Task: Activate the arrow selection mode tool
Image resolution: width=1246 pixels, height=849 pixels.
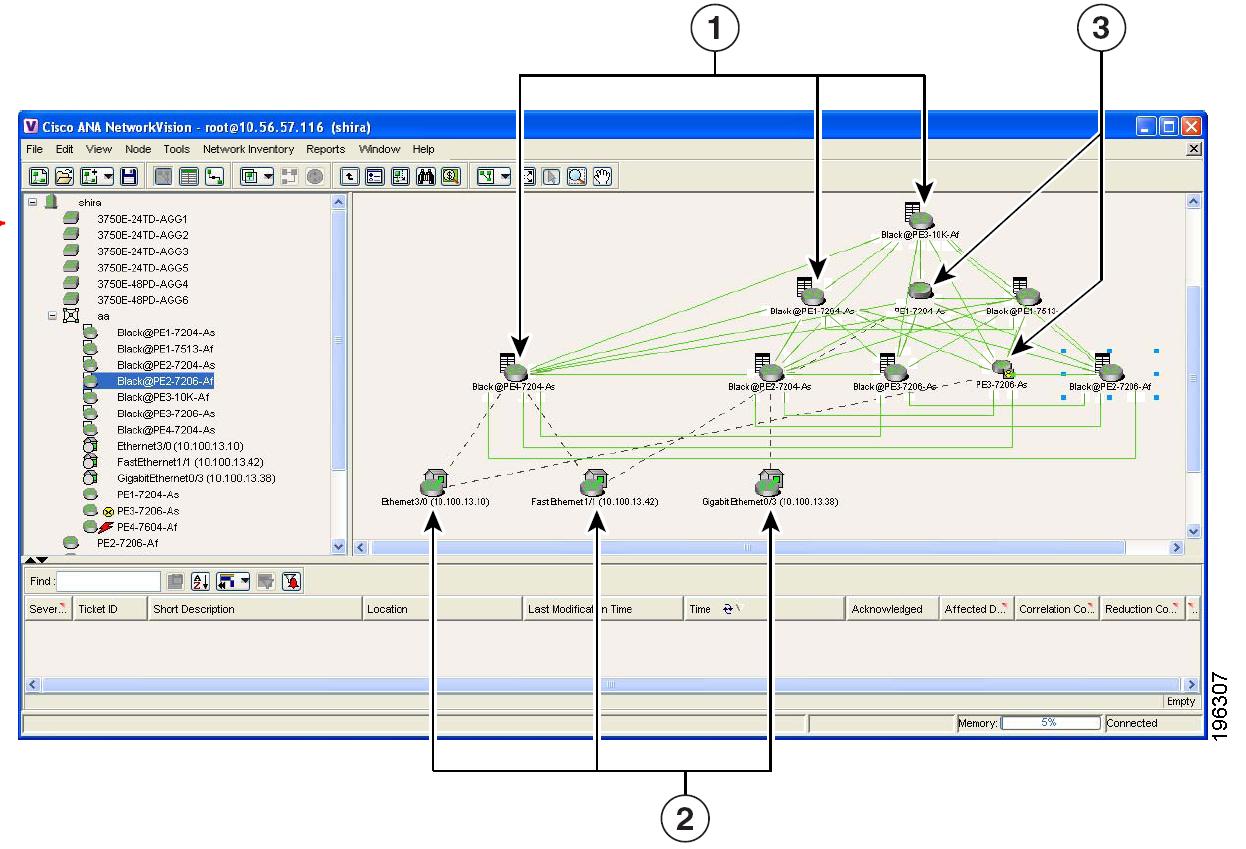Action: 552,177
